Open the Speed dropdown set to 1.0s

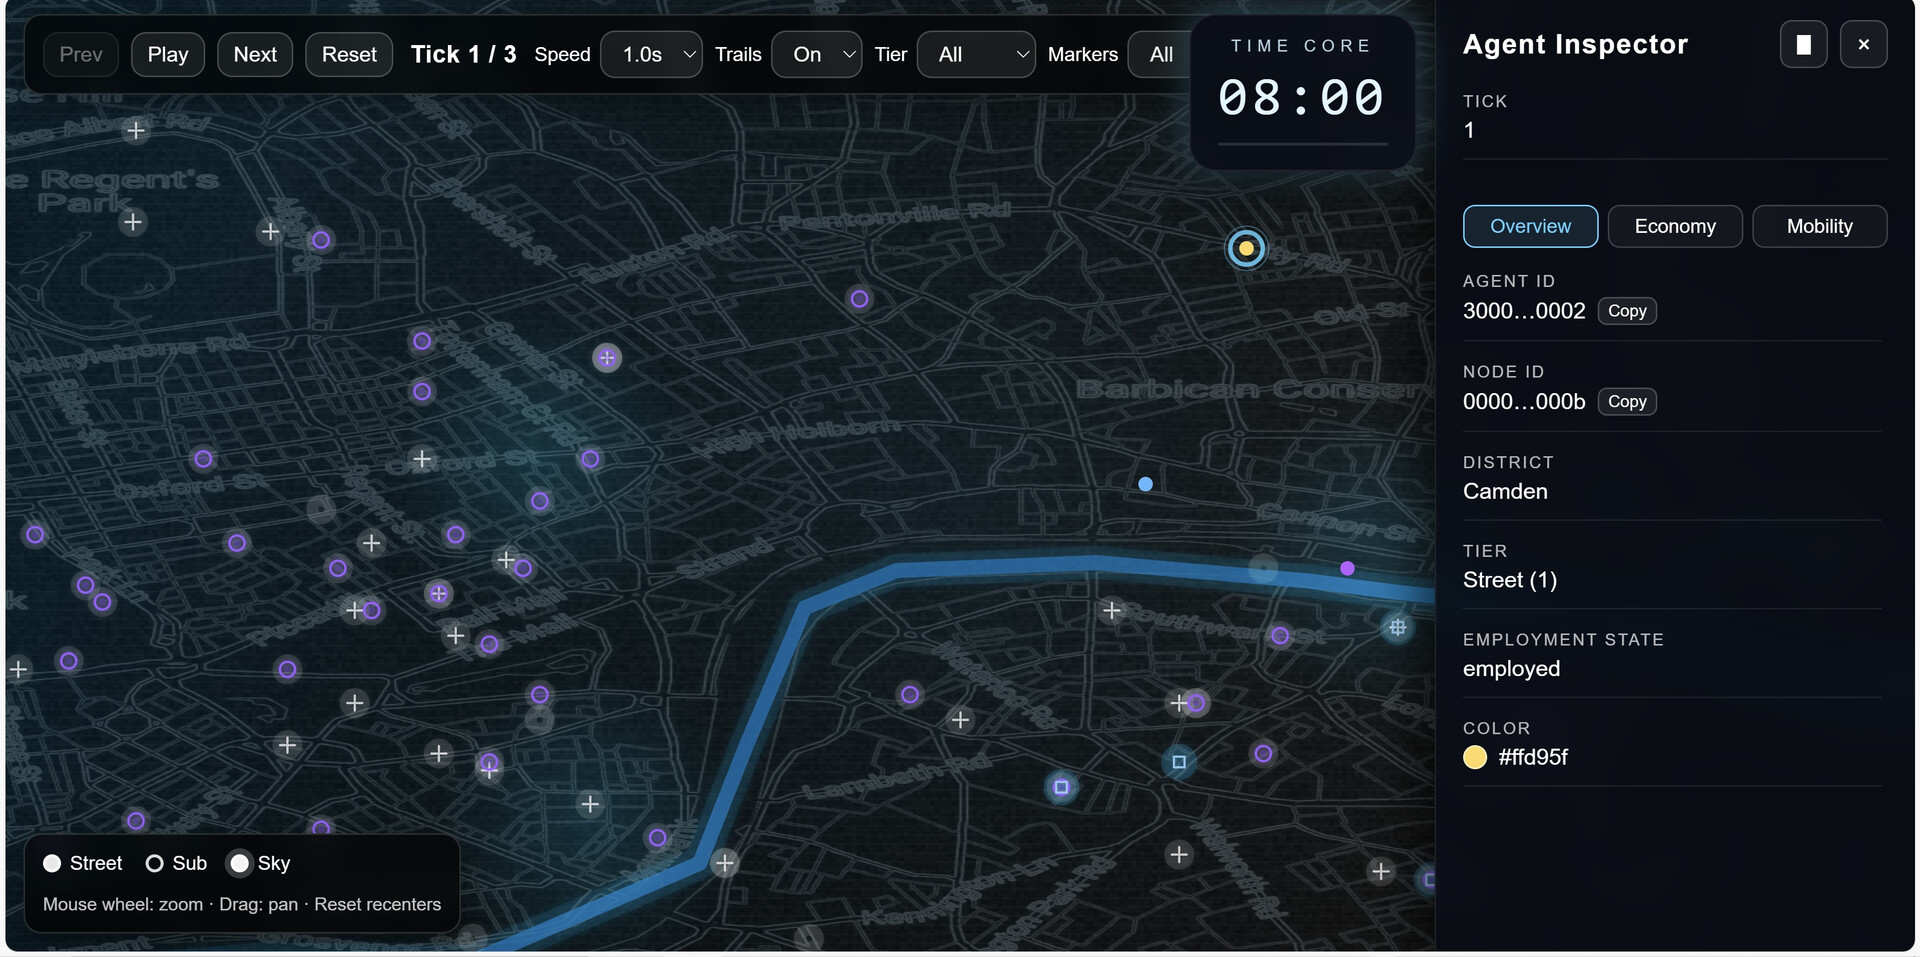click(x=651, y=54)
